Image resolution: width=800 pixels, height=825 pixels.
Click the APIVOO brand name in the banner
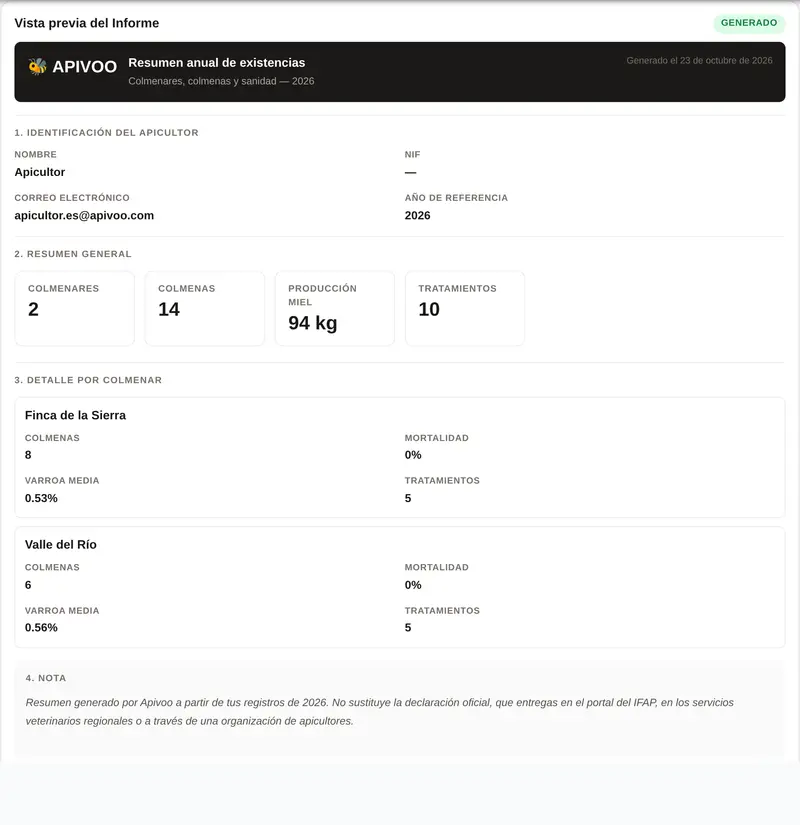(x=84, y=67)
